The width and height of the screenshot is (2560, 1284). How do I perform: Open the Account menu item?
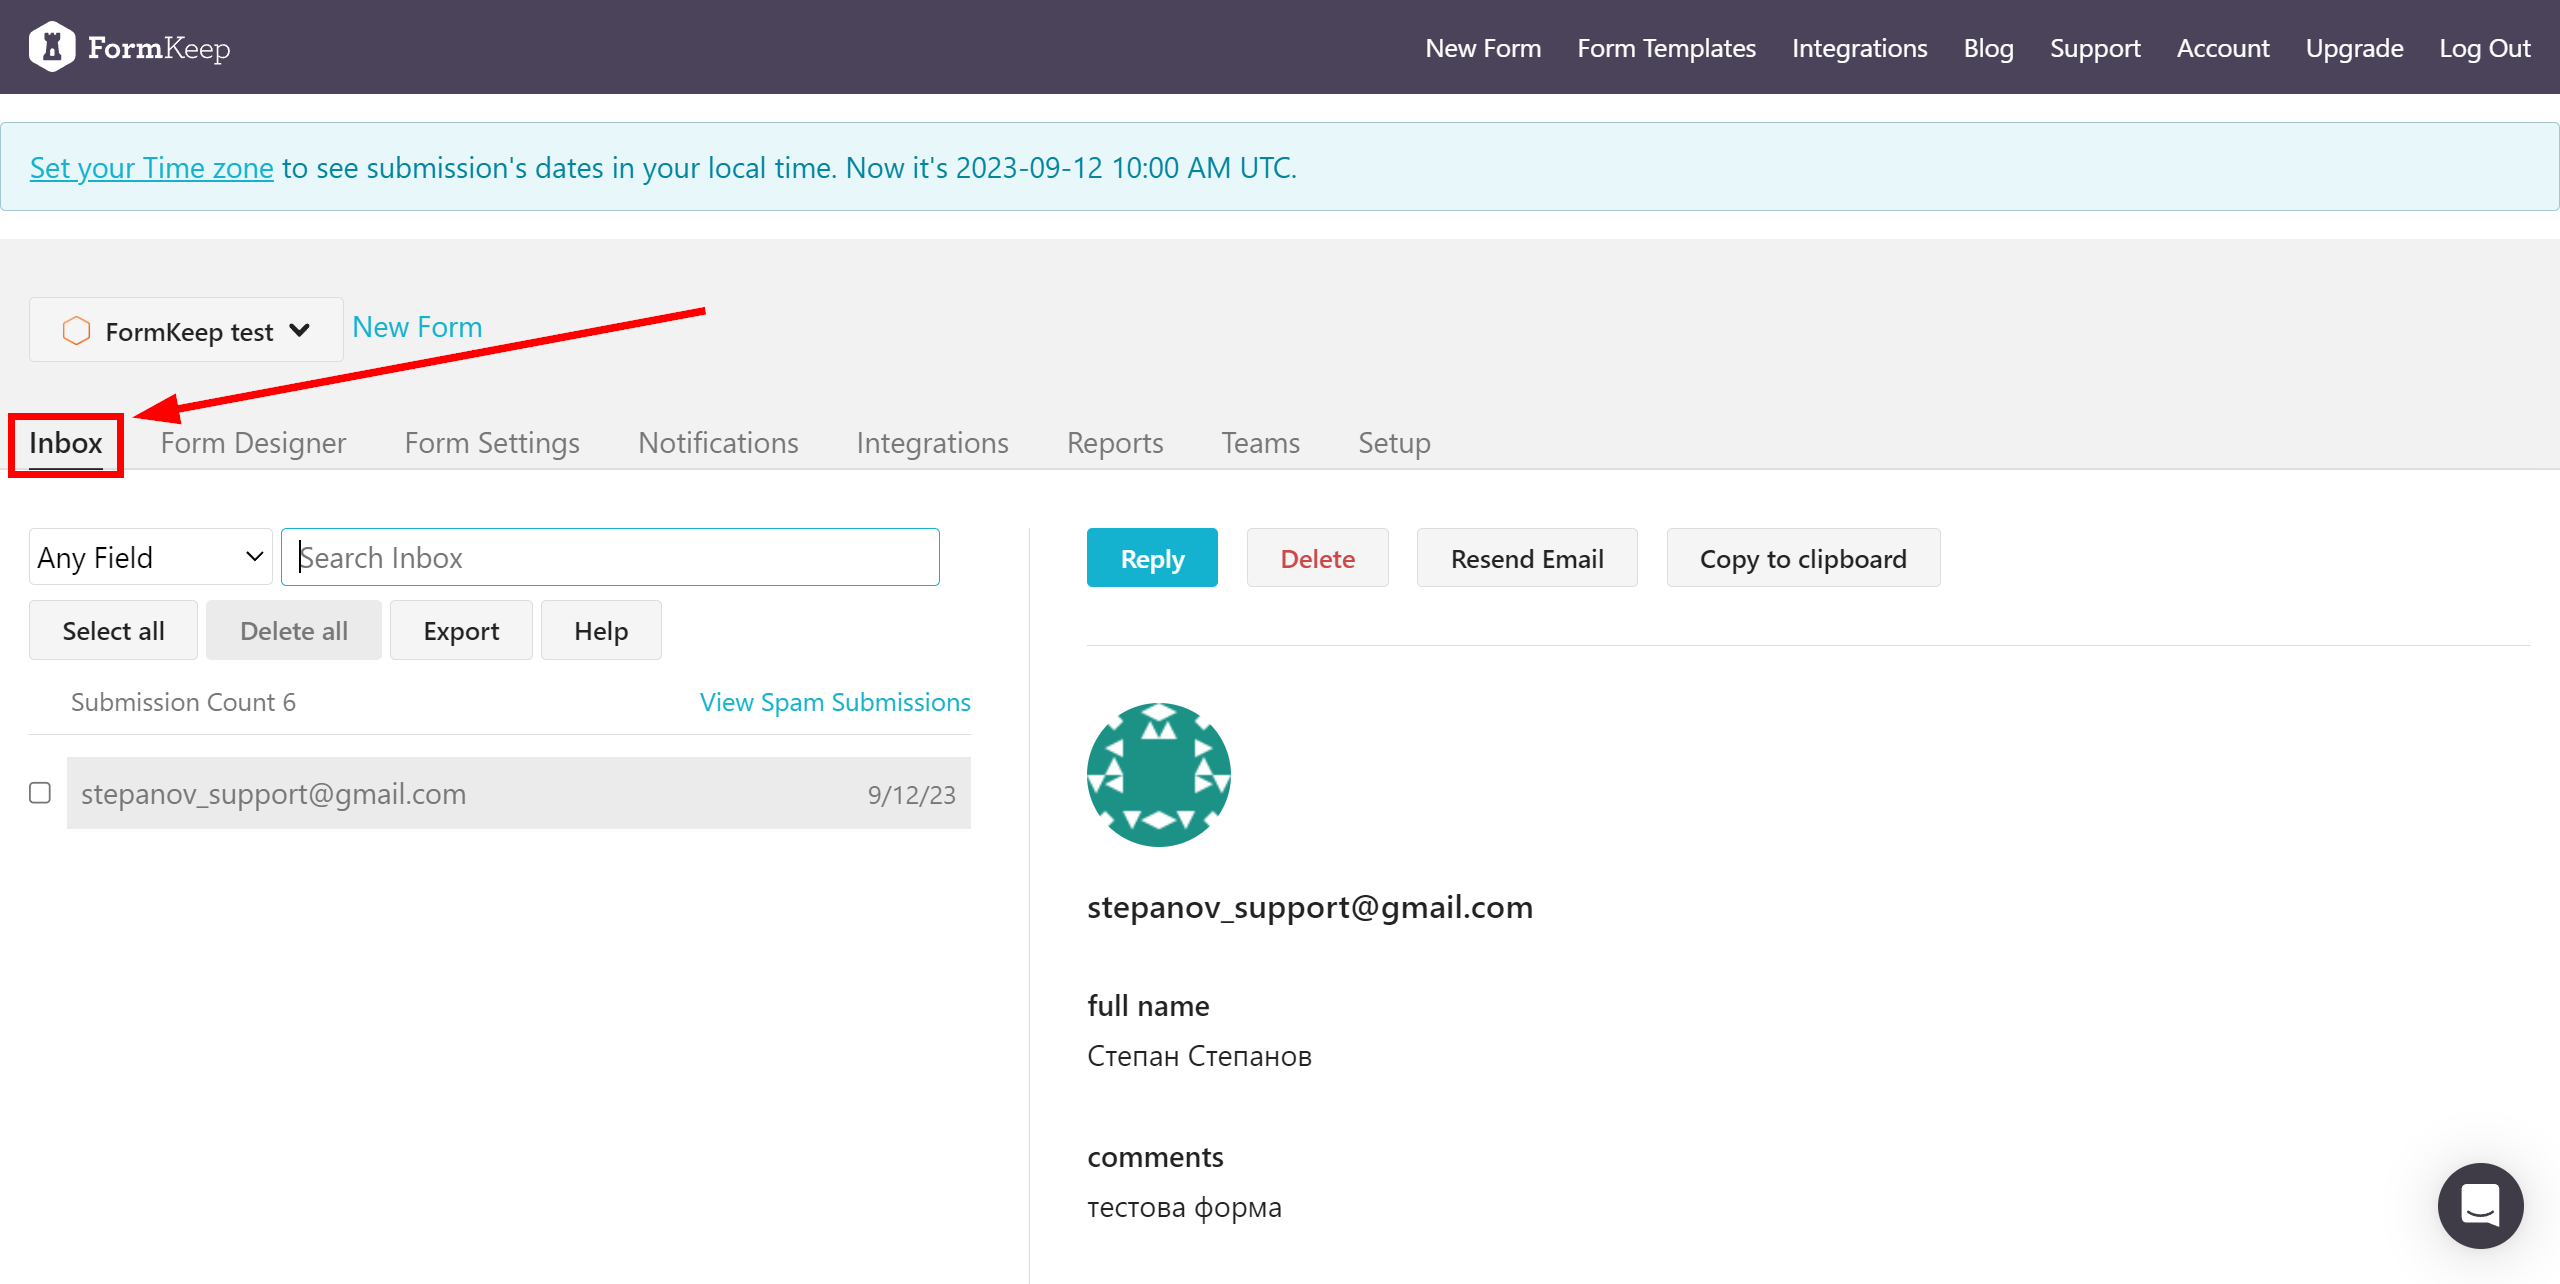pos(2223,47)
